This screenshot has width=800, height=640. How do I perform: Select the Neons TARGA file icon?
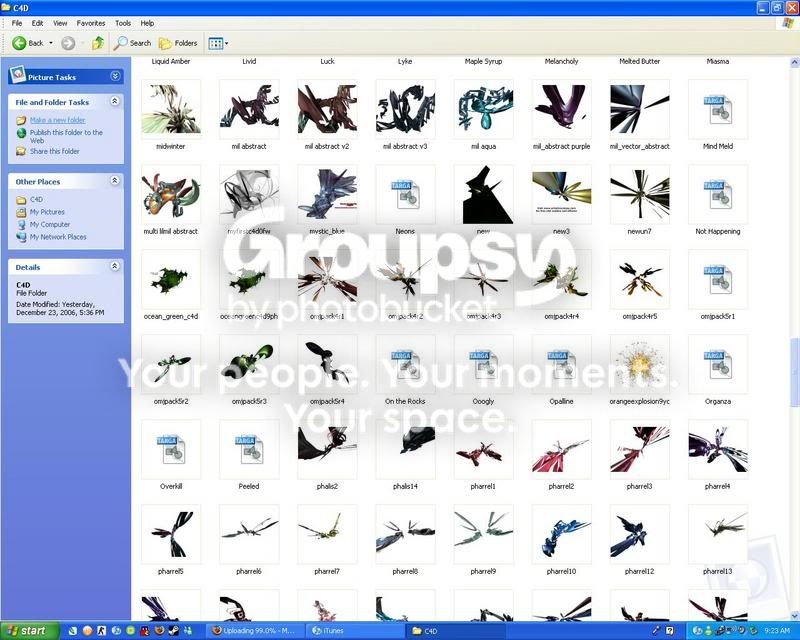pos(405,194)
